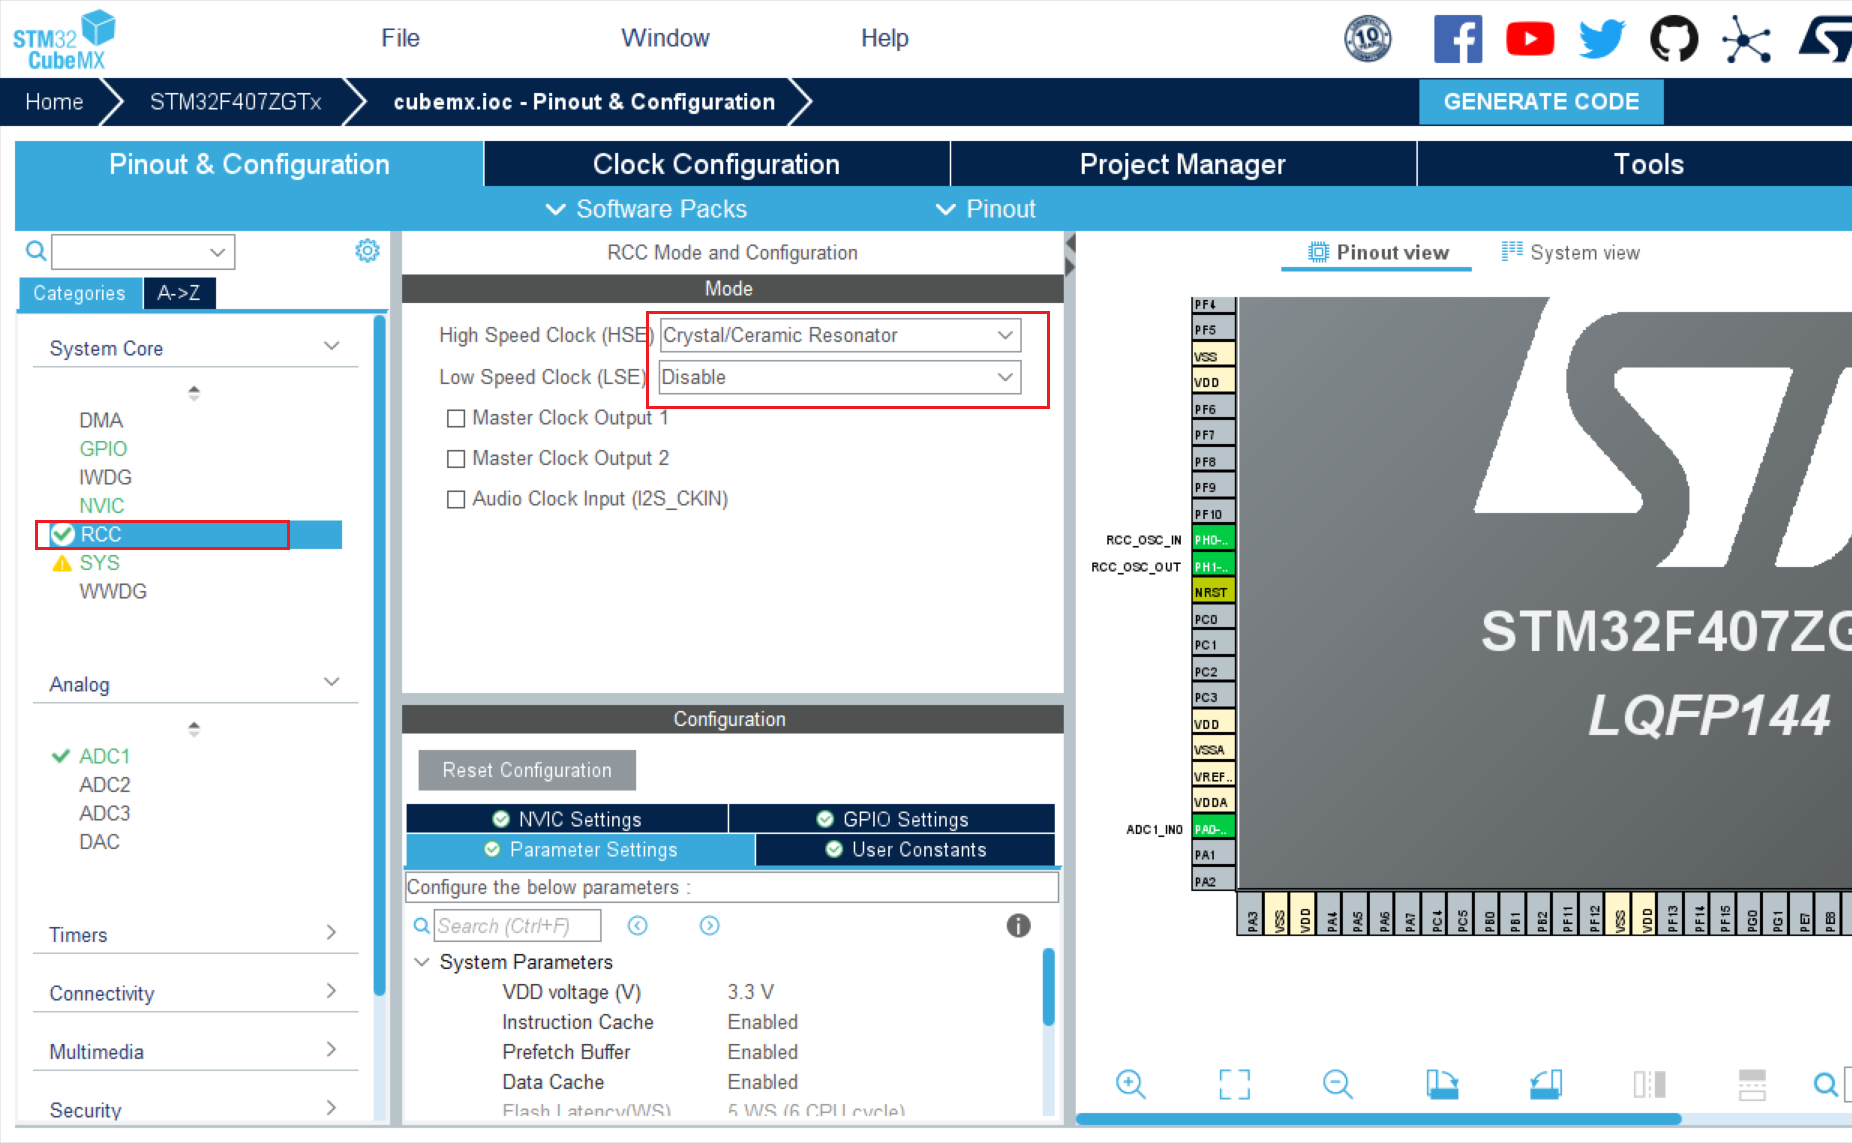Open the File menu
Image resolution: width=1852 pixels, height=1143 pixels.
[400, 38]
